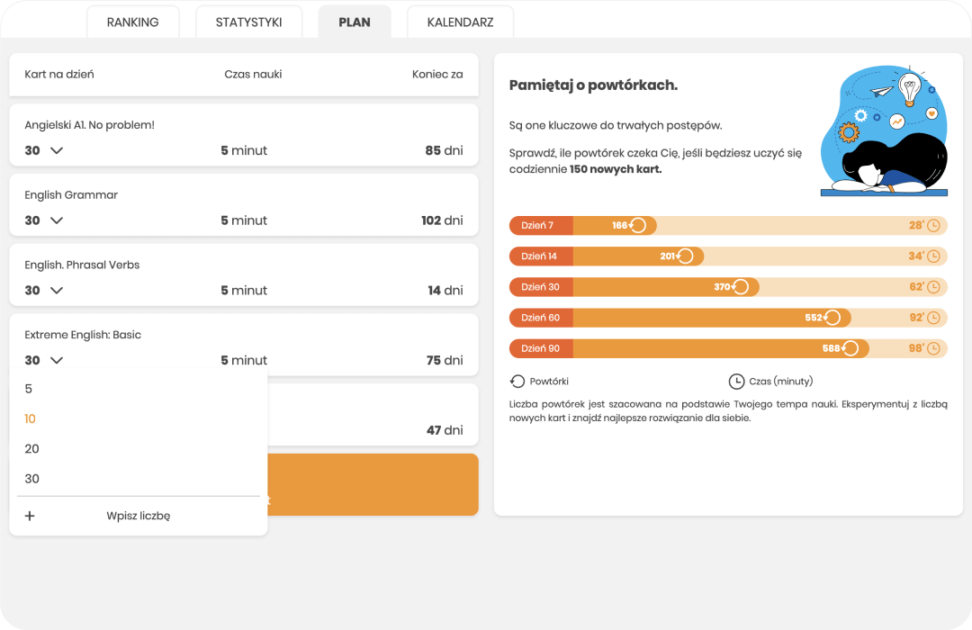
Task: Click the studying girl illustration
Action: tap(883, 131)
